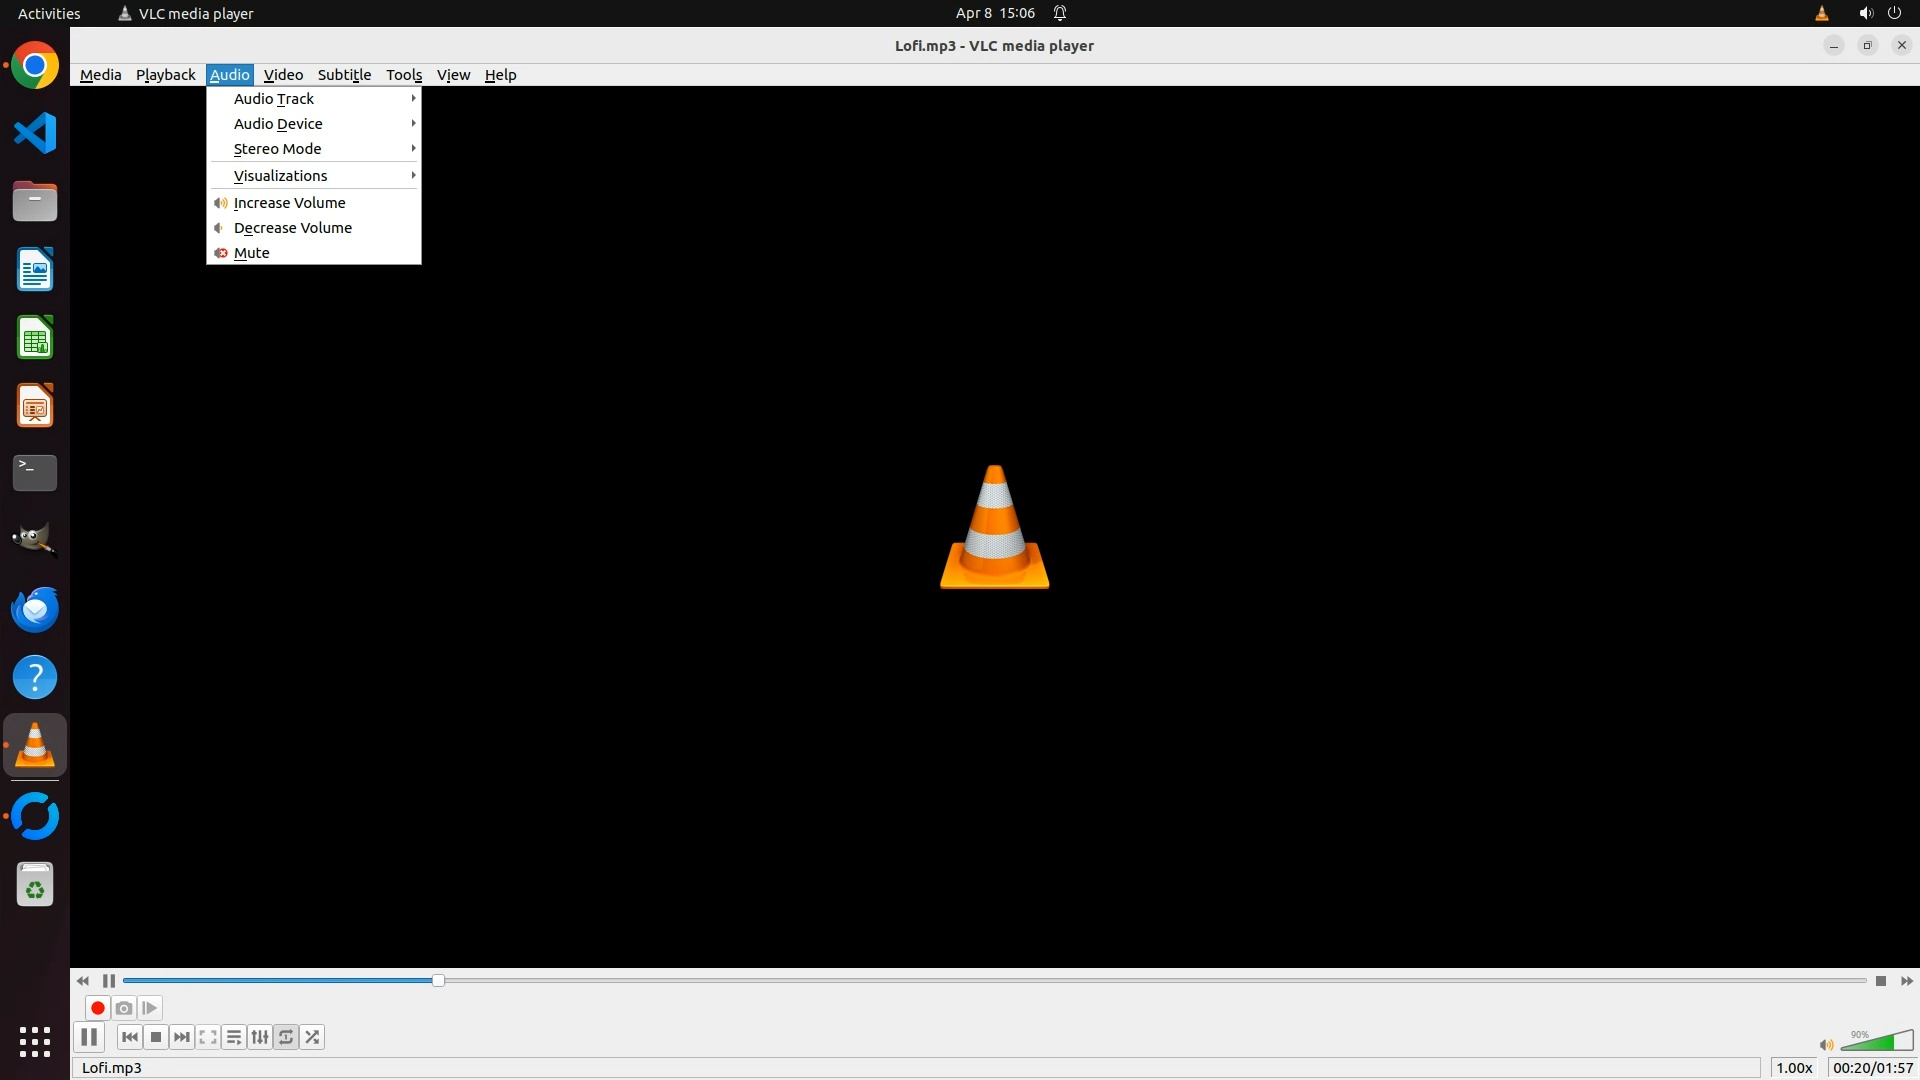Toggle the playlist view button
Viewport: 1920px width, 1080px height.
(x=234, y=1037)
